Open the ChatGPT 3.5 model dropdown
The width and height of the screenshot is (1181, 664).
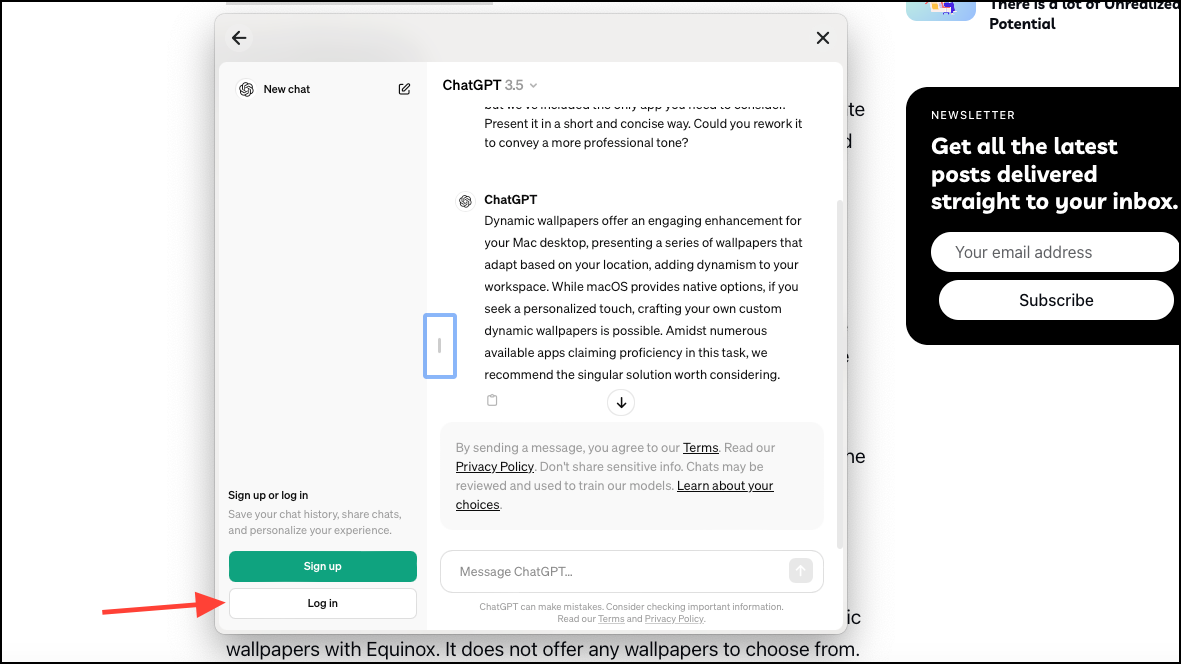(490, 85)
